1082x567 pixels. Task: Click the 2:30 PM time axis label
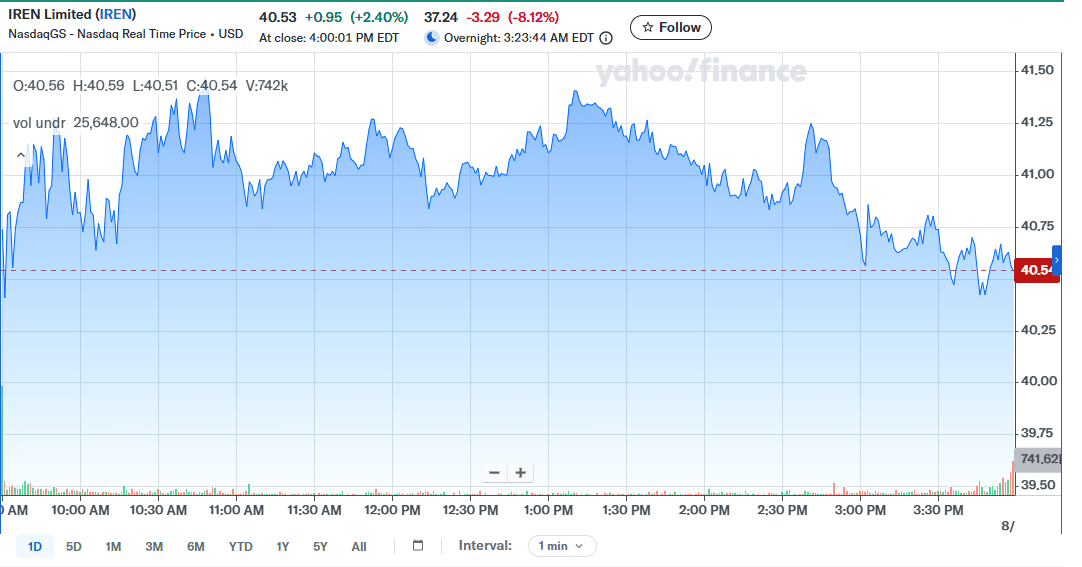click(782, 510)
